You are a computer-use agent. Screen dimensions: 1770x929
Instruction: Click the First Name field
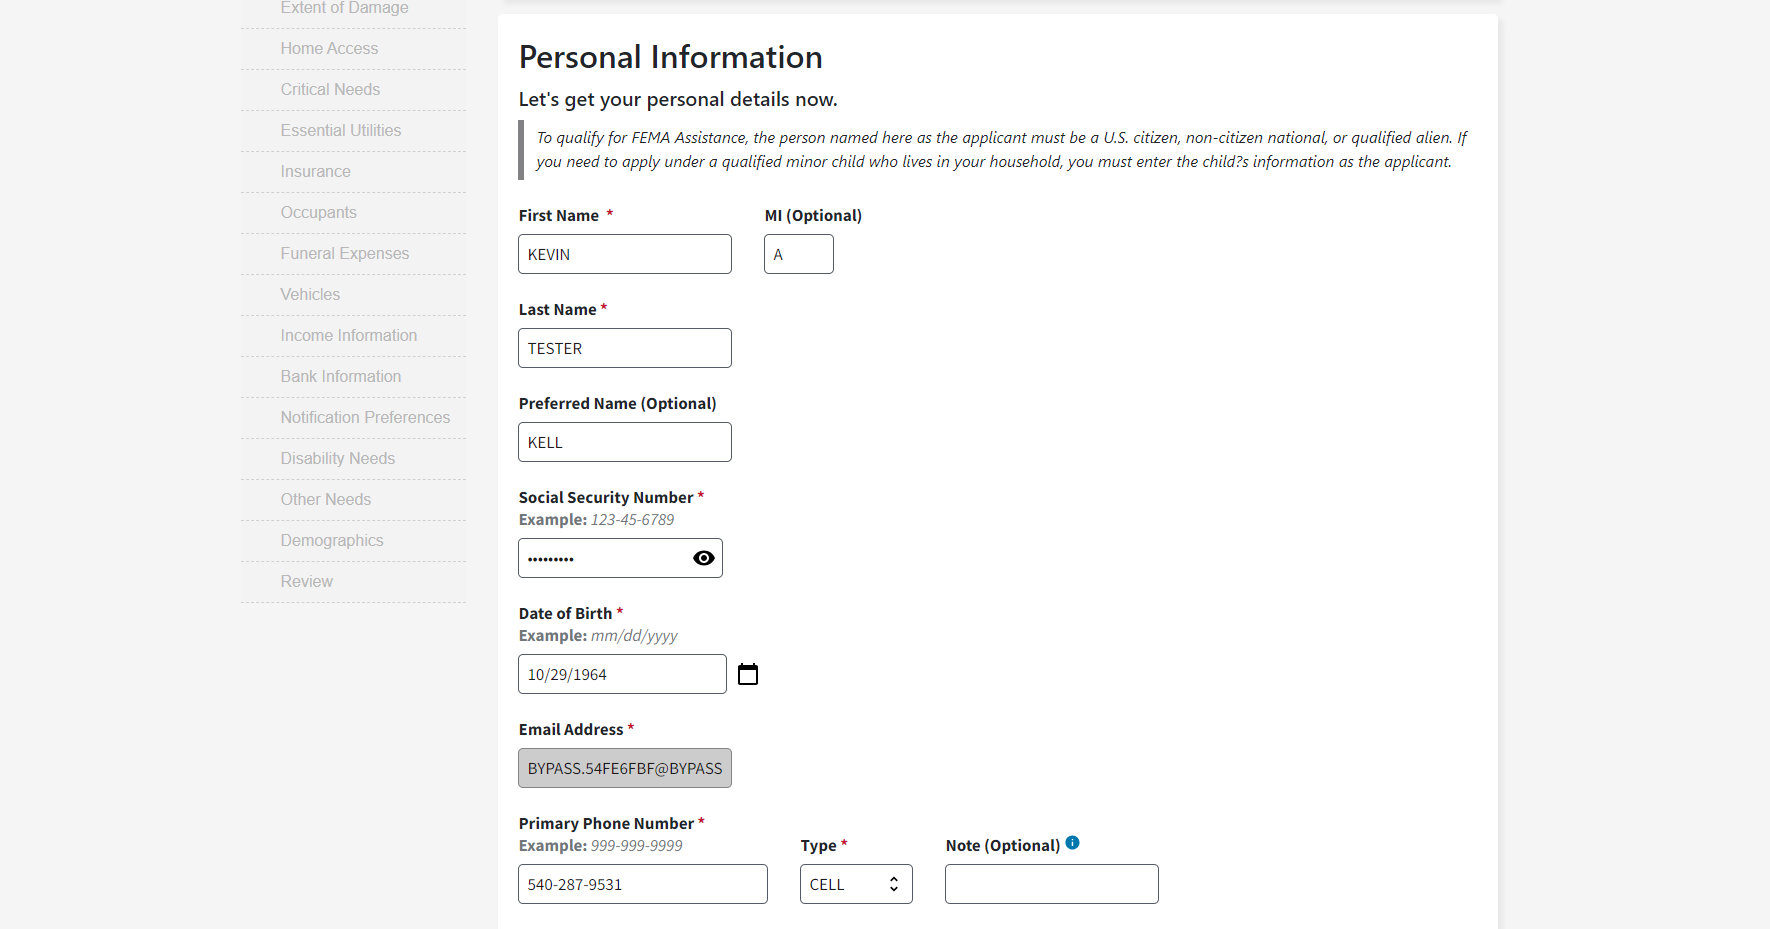pyautogui.click(x=625, y=254)
